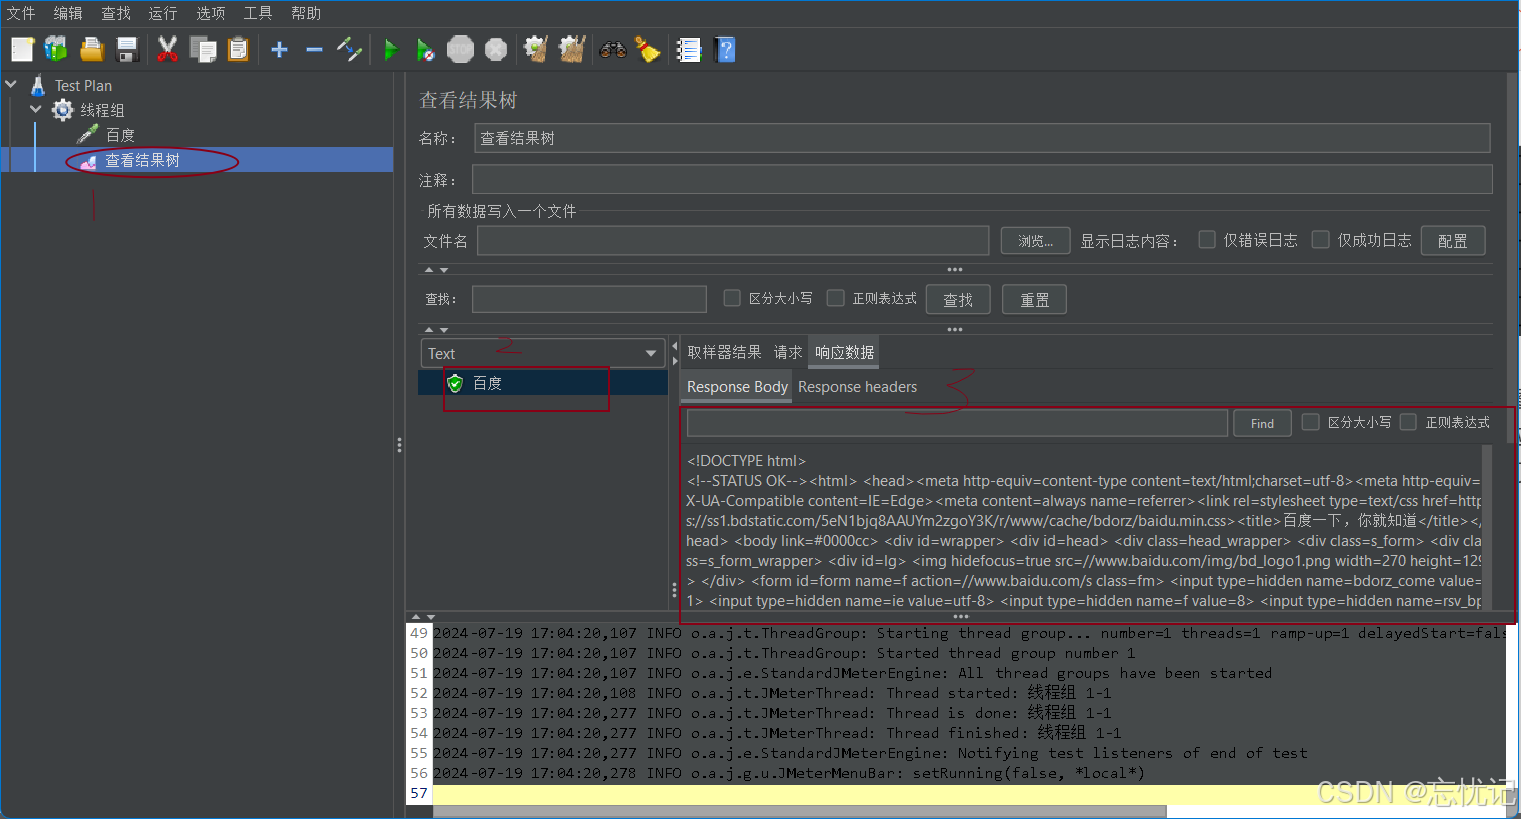The image size is (1521, 819).
Task: Enable the 仅成功日志 checkbox
Action: [1321, 240]
